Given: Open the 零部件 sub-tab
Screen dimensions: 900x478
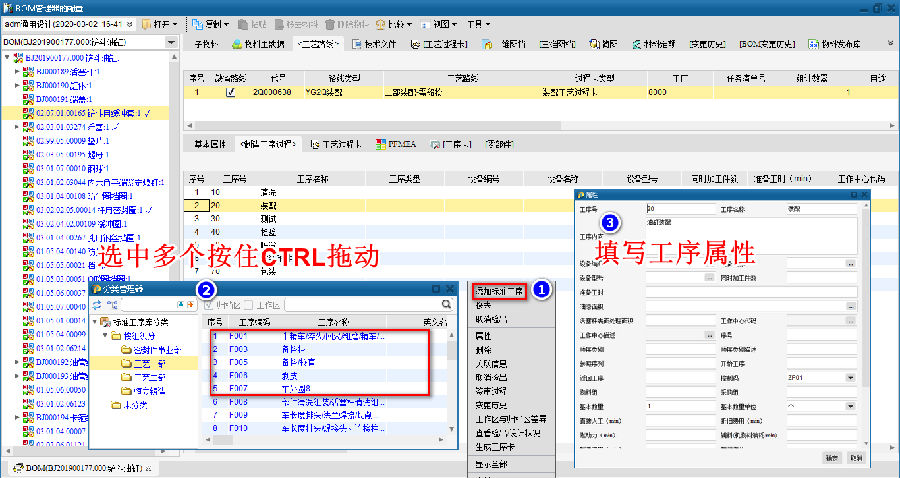Looking at the screenshot, I should [499, 145].
